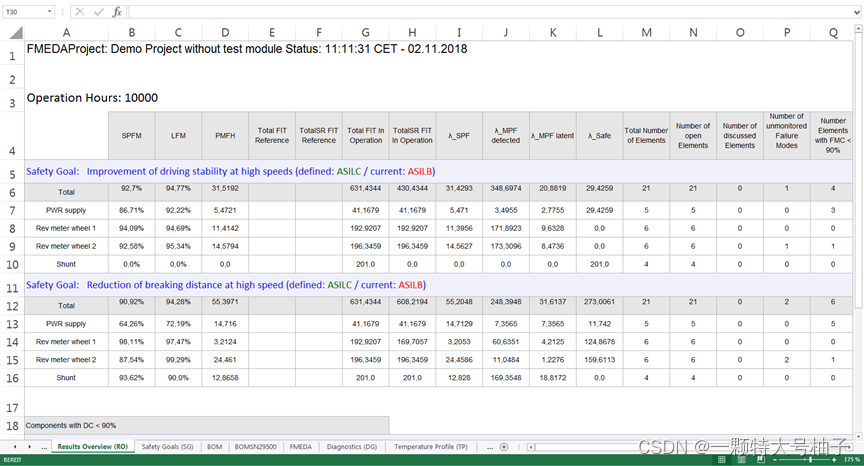Open the Results Overview (RO) sheet tab
Image resolution: width=864 pixels, height=466 pixels.
(x=93, y=447)
